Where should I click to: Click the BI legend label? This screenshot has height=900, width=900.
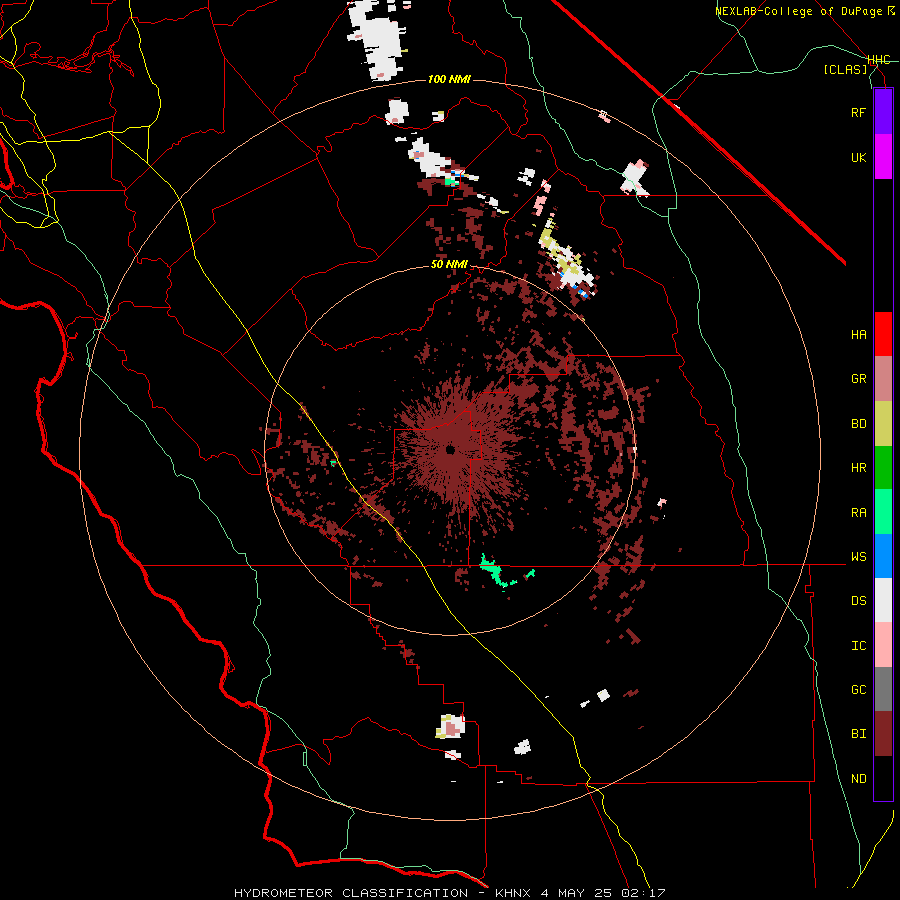(x=858, y=734)
